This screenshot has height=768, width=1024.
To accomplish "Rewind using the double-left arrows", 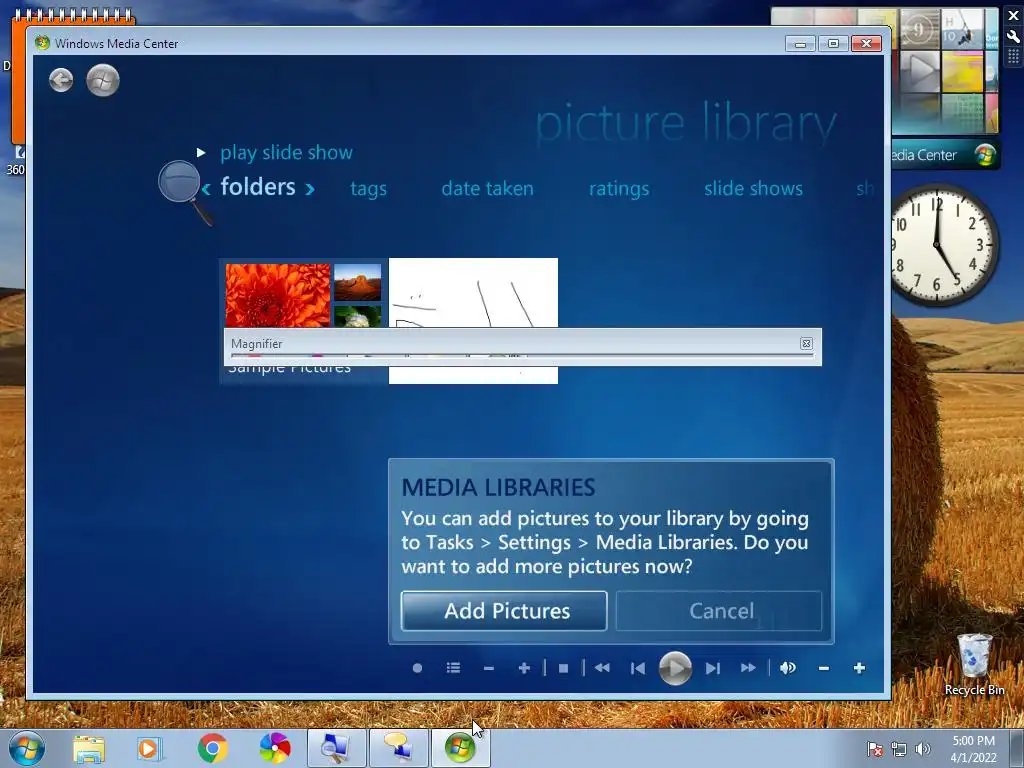I will click(602, 668).
